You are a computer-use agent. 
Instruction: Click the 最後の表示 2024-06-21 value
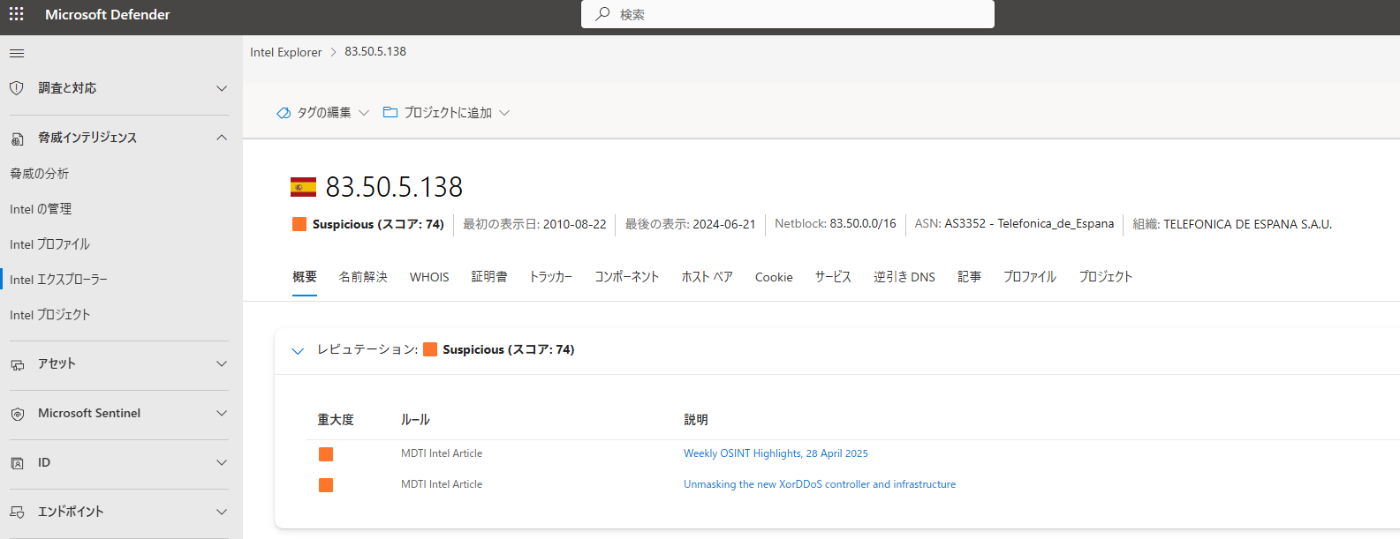click(724, 224)
